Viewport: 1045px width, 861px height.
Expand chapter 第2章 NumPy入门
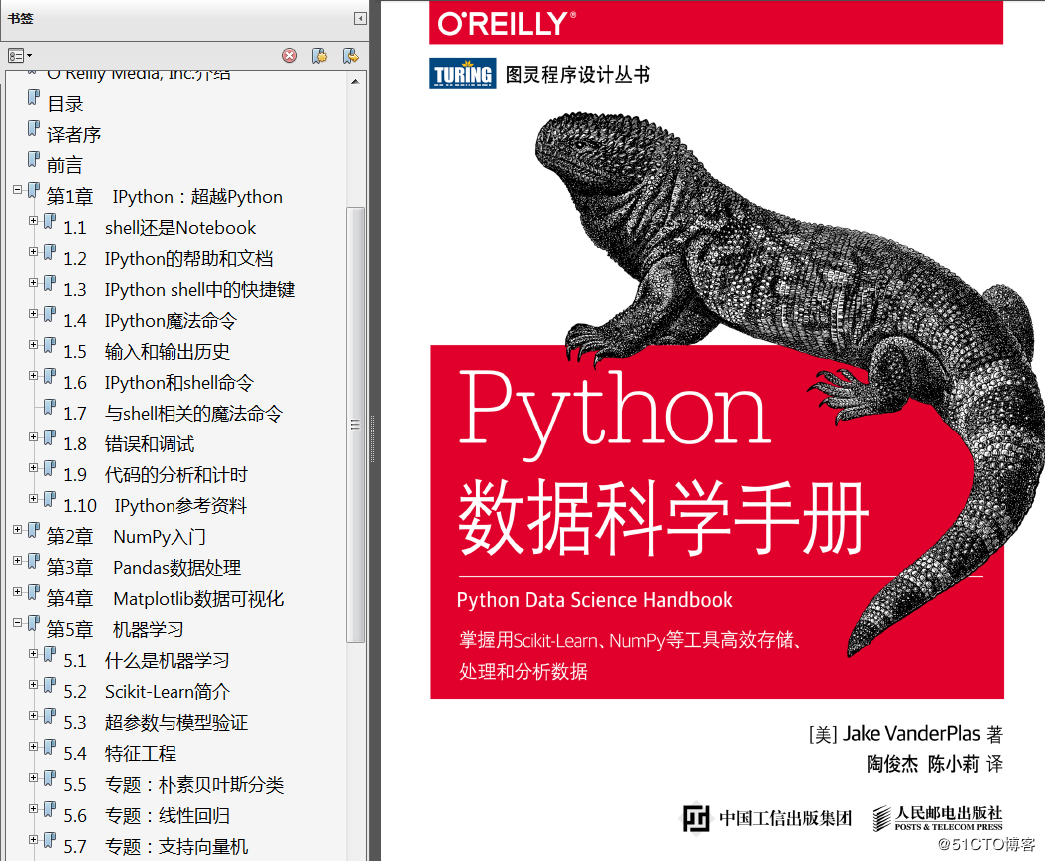pos(18,530)
